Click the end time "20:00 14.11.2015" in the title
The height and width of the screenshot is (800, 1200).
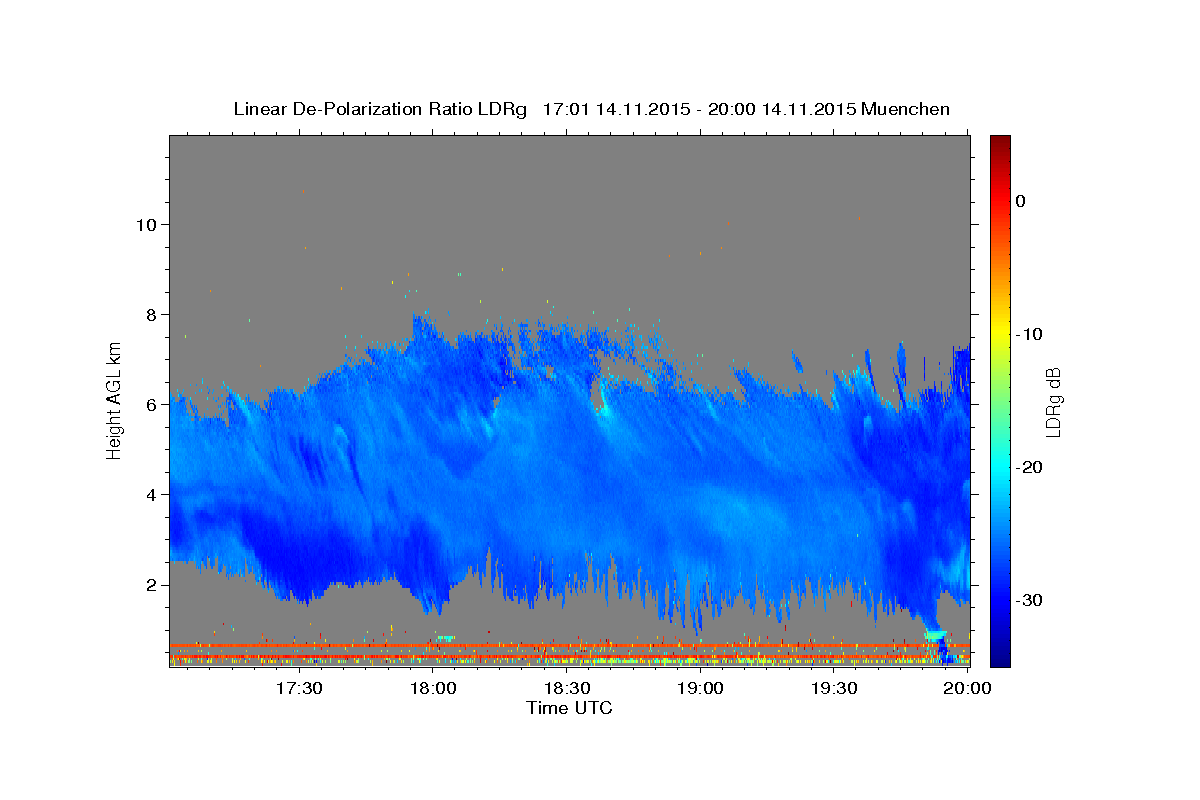[782, 109]
